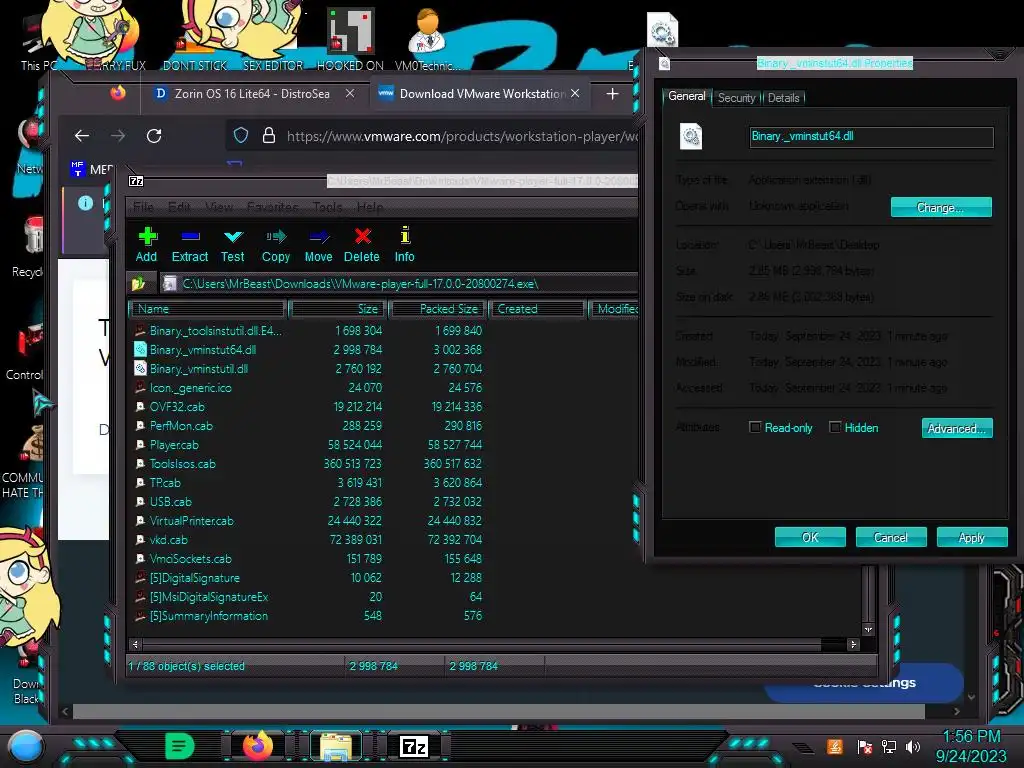Click the Advanced... button in Properties
This screenshot has width=1024, height=768.
(957, 428)
